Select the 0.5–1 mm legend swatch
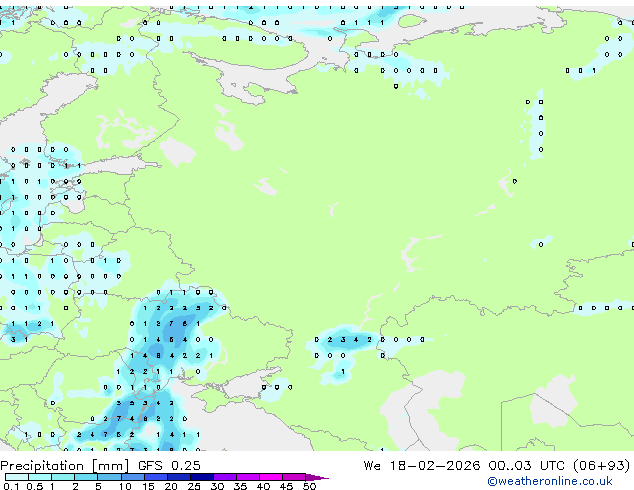Viewport: 634px width, 490px height. click(40, 477)
